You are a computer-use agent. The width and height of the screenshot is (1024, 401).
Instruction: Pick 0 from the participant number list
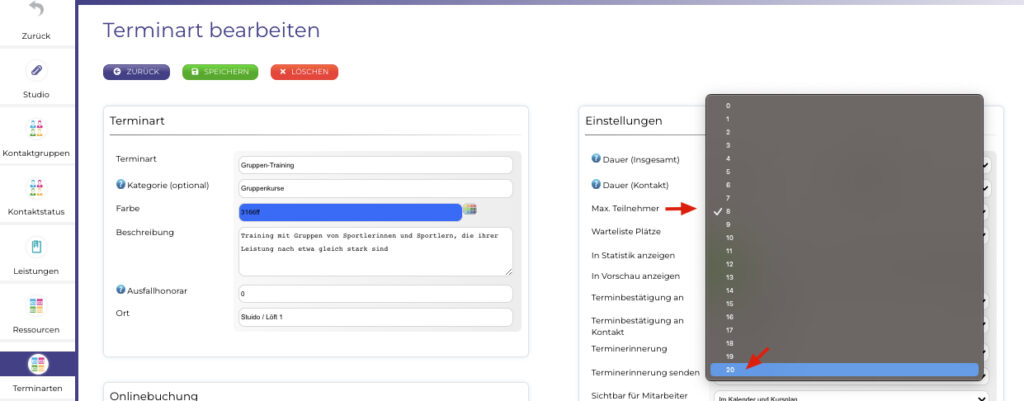843,105
